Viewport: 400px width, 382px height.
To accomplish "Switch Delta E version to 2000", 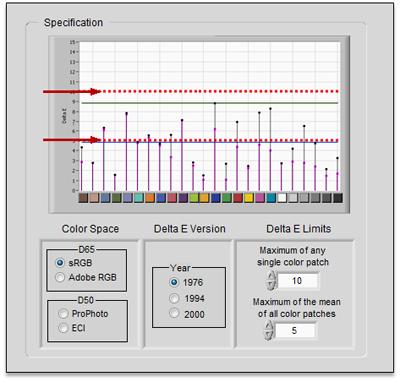I will pyautogui.click(x=174, y=313).
